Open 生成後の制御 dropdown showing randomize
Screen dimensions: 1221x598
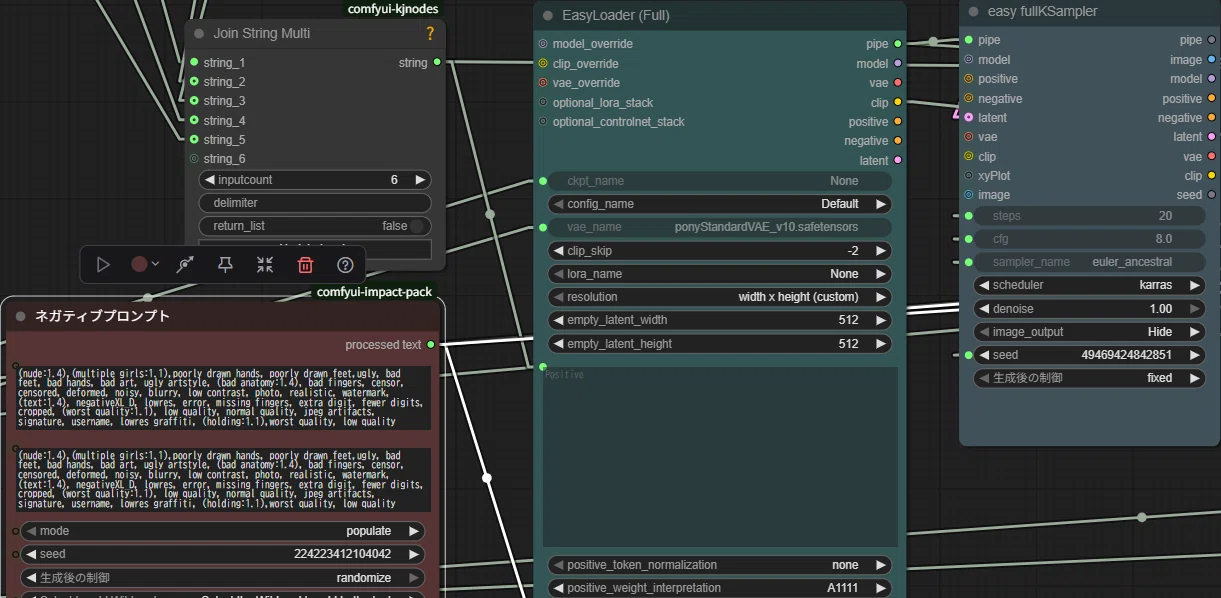coord(222,578)
